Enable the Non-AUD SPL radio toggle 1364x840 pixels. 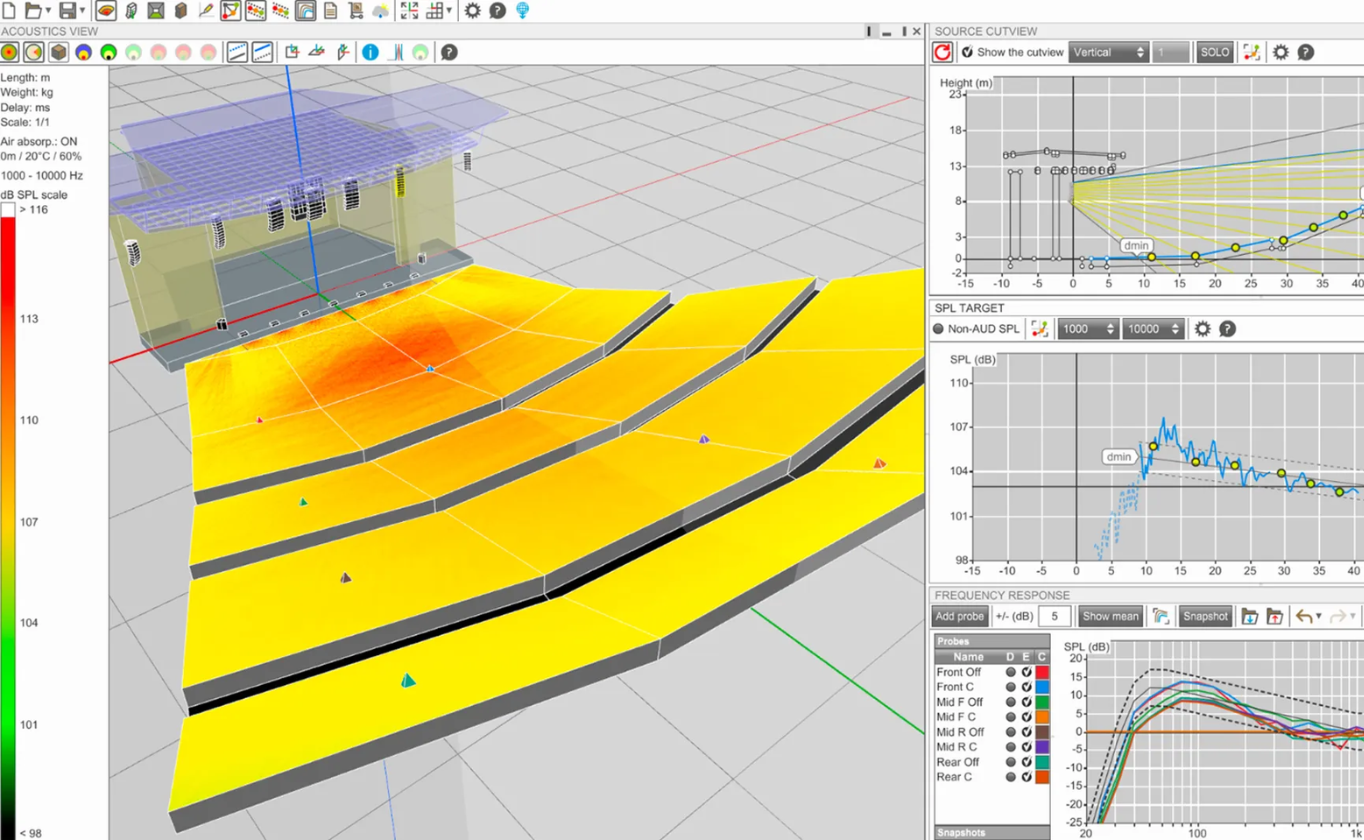point(938,329)
